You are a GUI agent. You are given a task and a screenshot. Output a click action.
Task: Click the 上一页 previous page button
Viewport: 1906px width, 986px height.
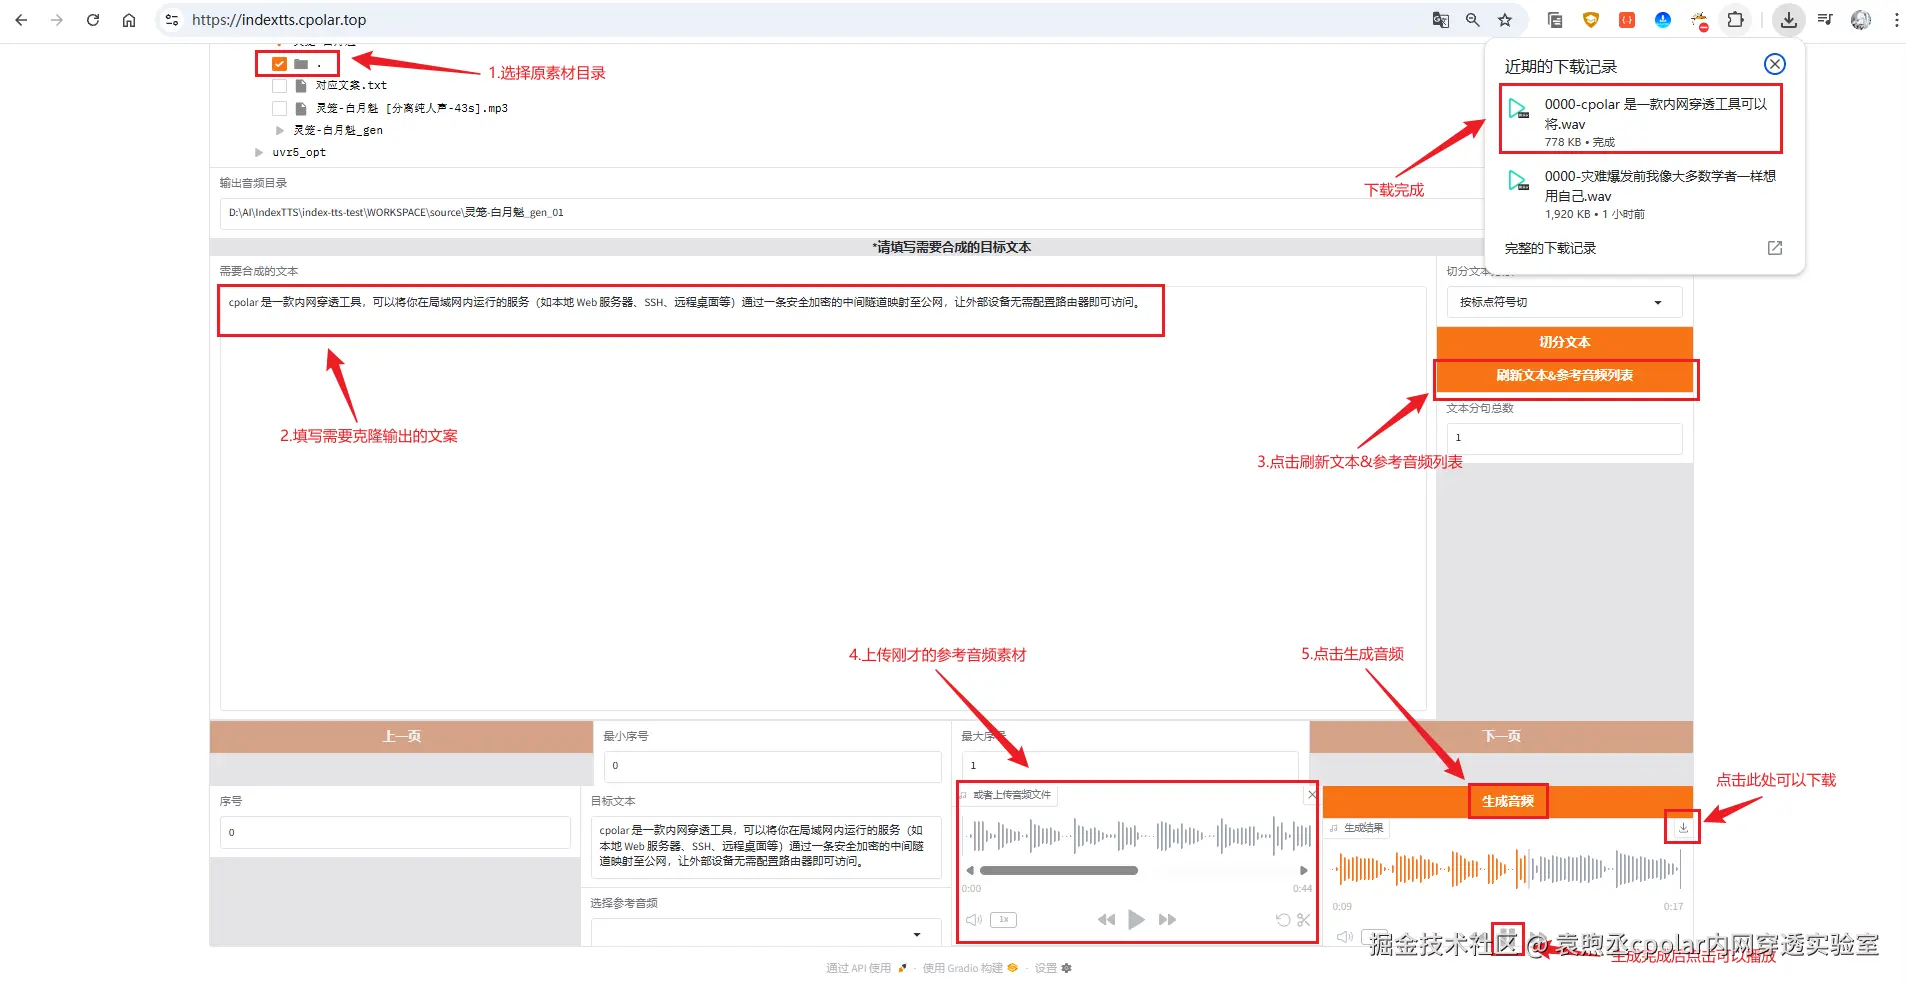[x=401, y=737]
